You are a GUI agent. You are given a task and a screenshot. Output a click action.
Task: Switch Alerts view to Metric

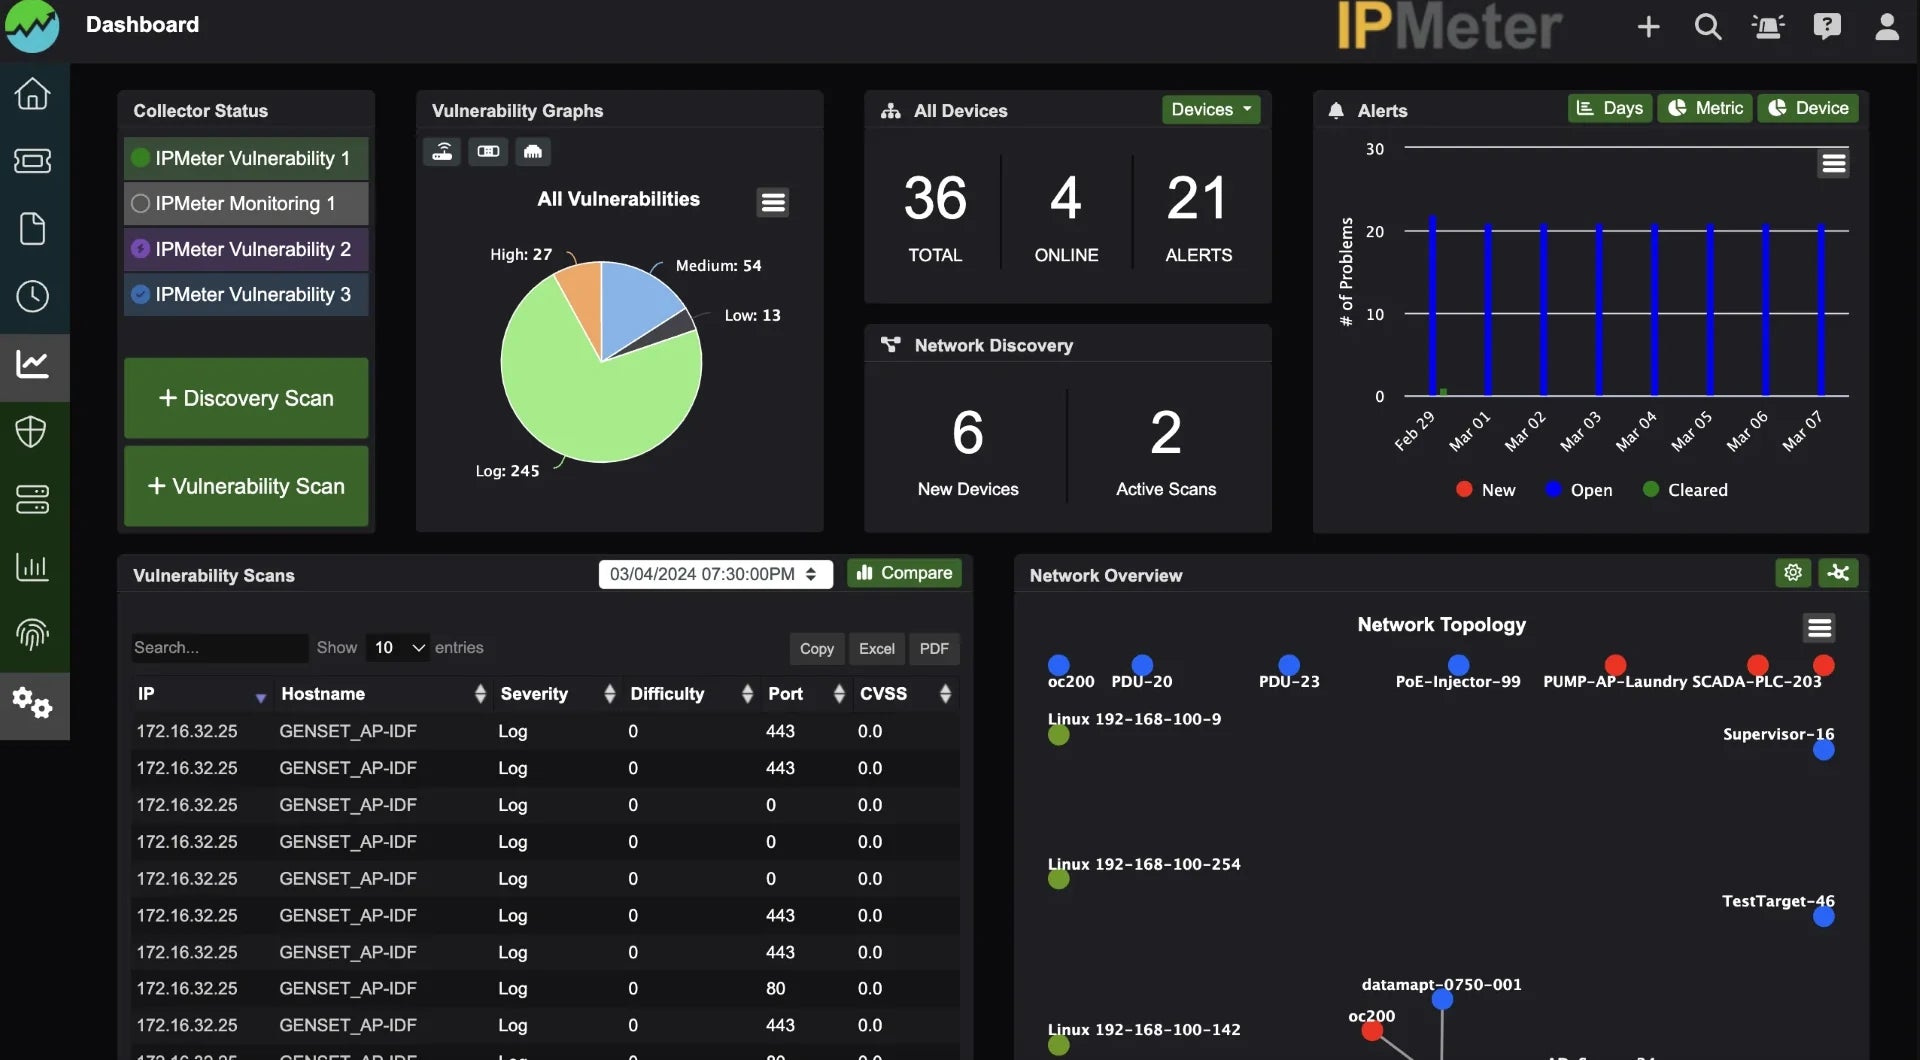1705,108
